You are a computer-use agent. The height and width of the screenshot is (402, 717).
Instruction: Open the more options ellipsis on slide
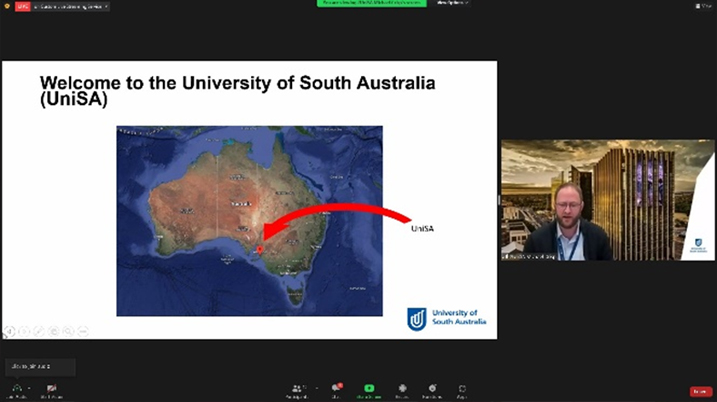click(x=83, y=331)
